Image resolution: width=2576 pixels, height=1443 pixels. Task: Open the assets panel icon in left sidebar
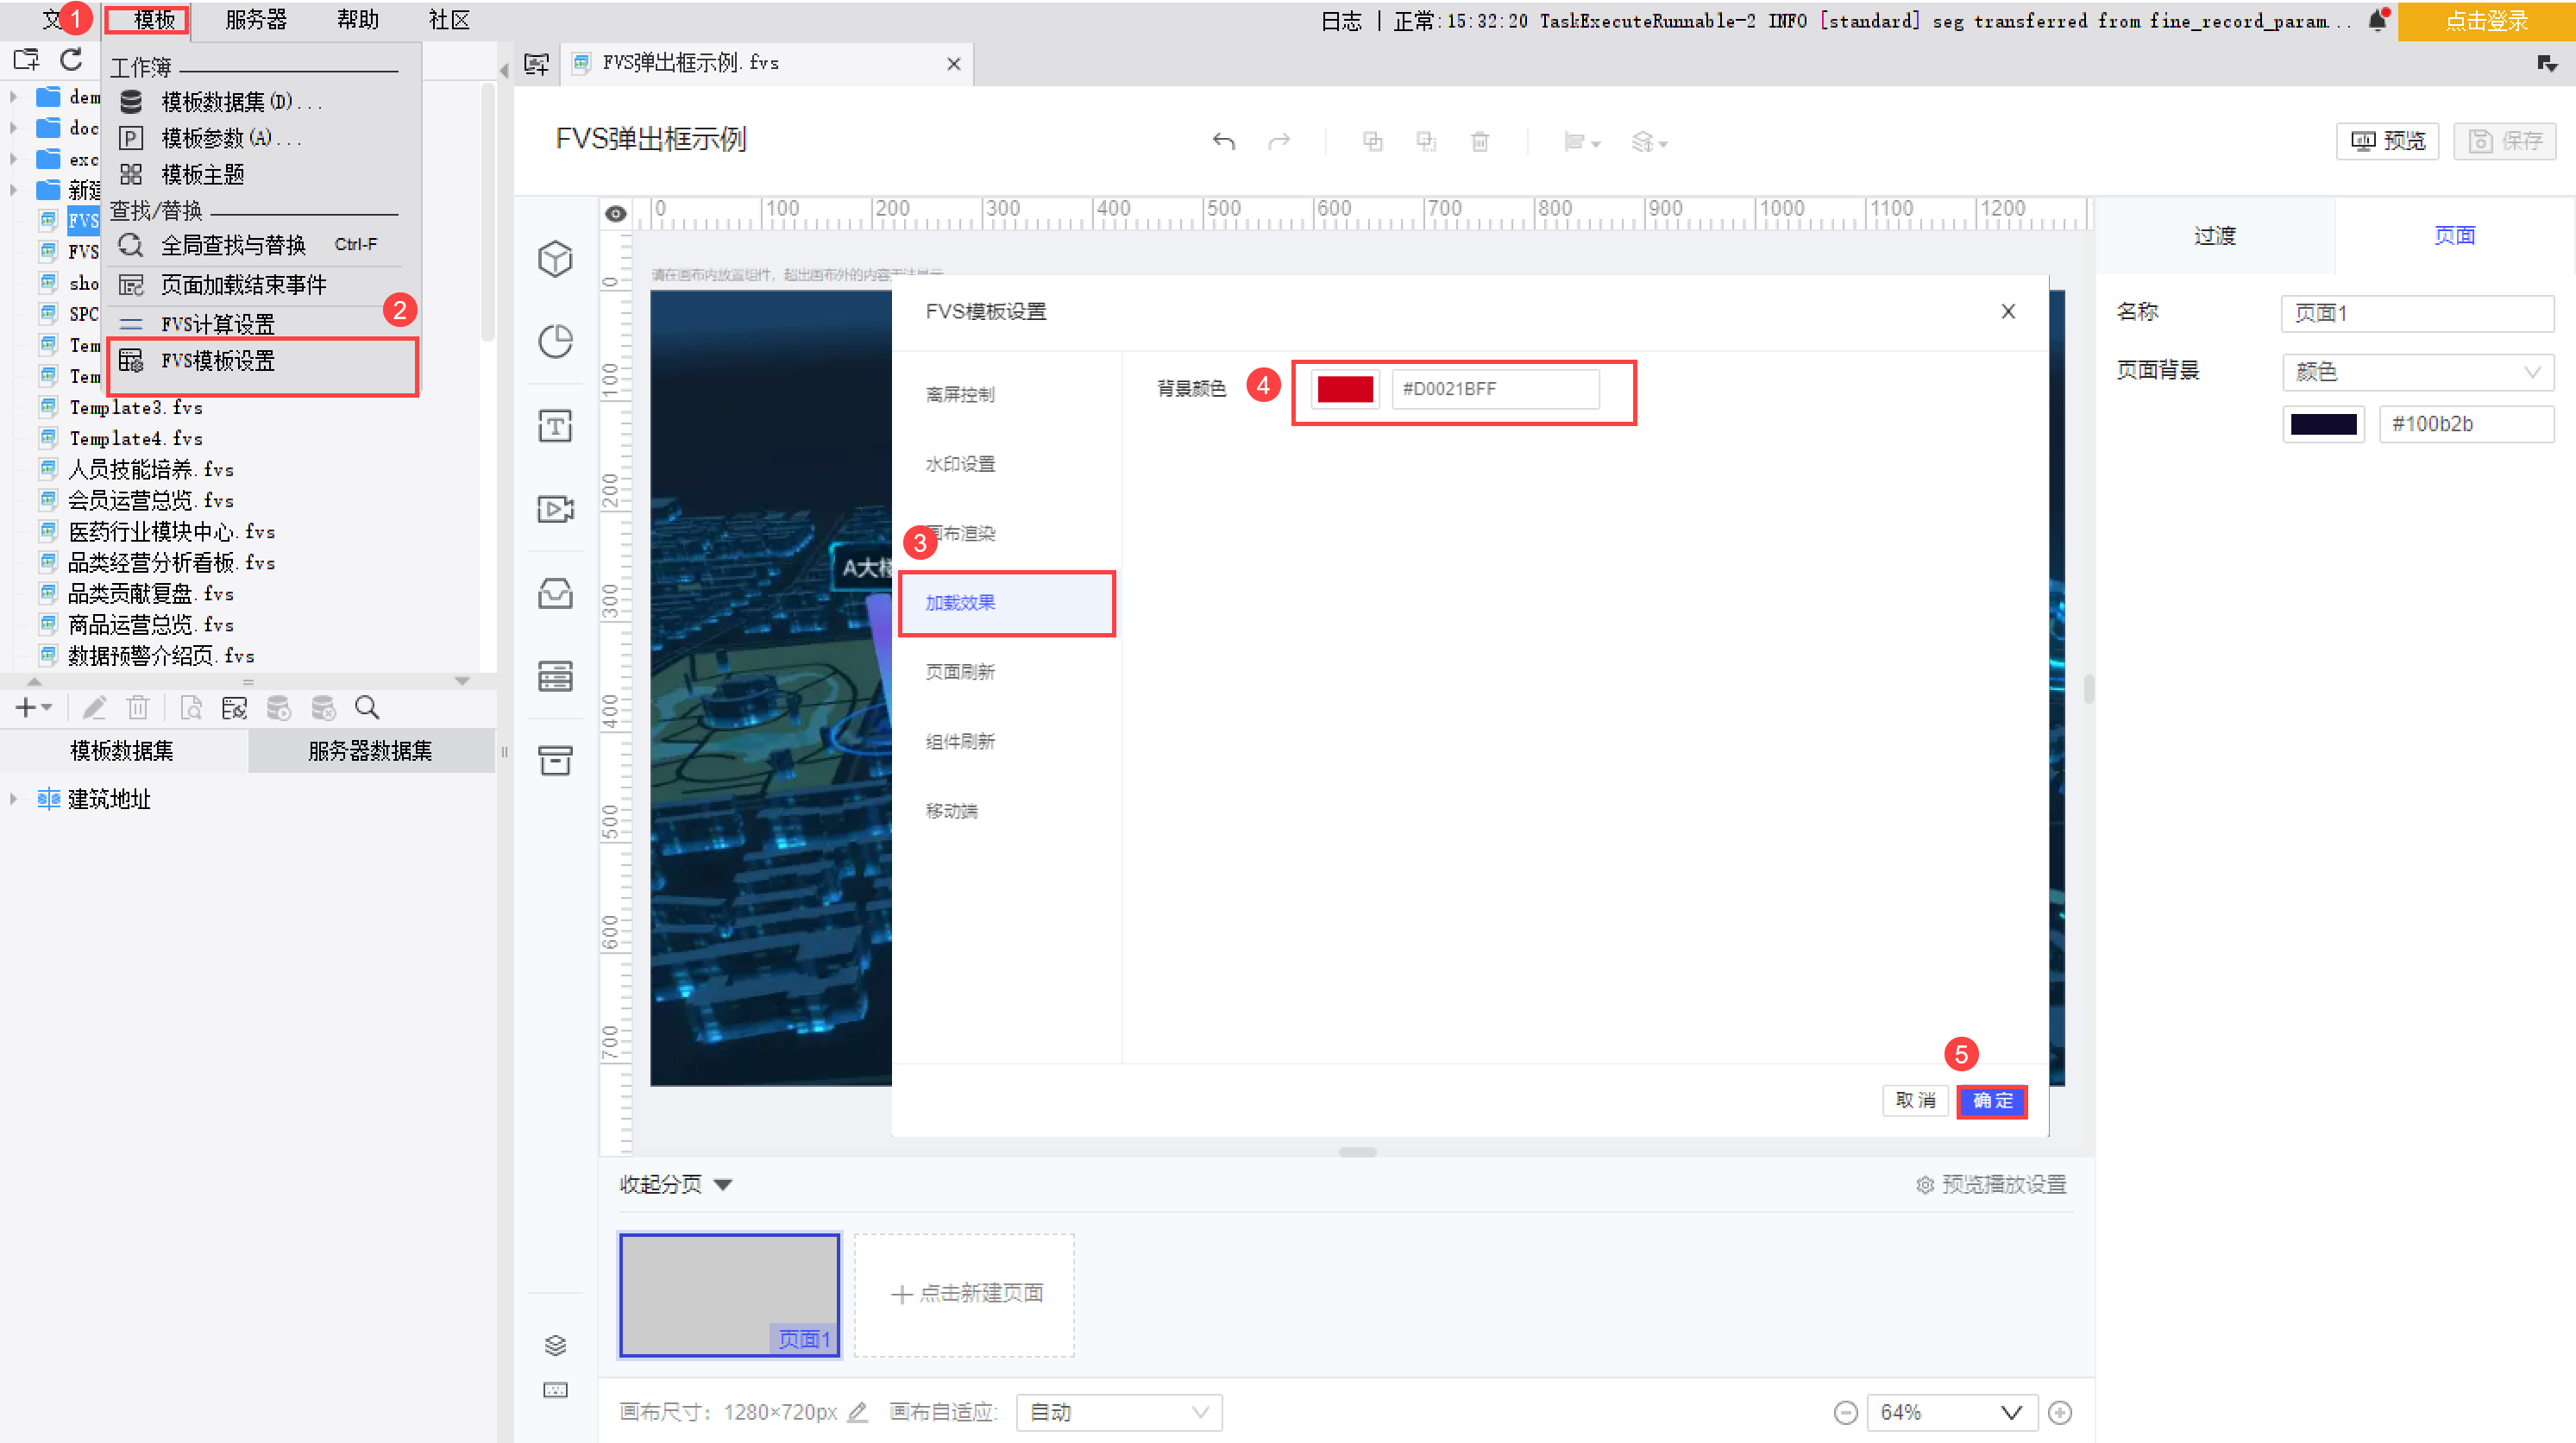click(x=556, y=593)
